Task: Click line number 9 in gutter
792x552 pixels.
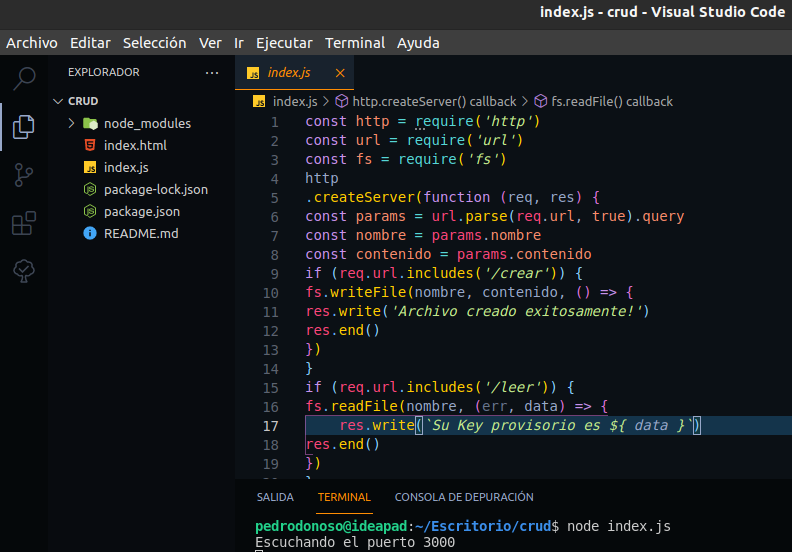Action: pyautogui.click(x=274, y=274)
